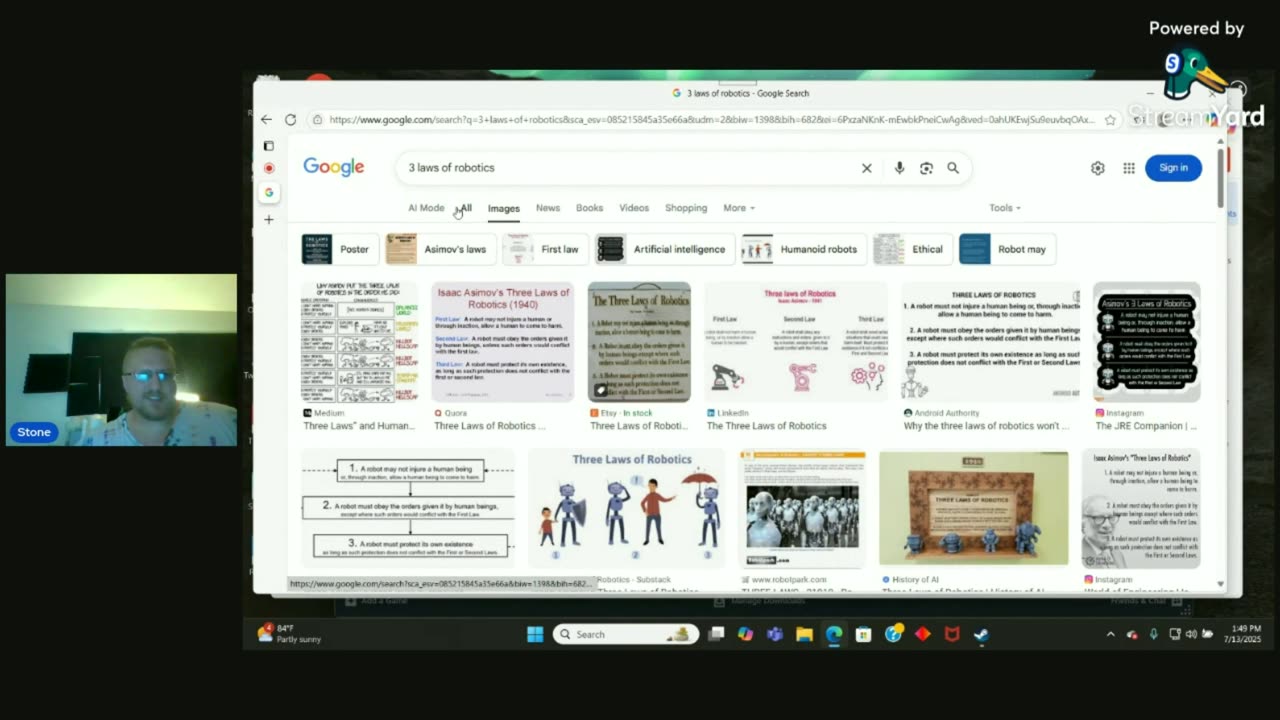Open the LinkedIn Three Laws image result
This screenshot has width=1280, height=720.
click(x=796, y=342)
